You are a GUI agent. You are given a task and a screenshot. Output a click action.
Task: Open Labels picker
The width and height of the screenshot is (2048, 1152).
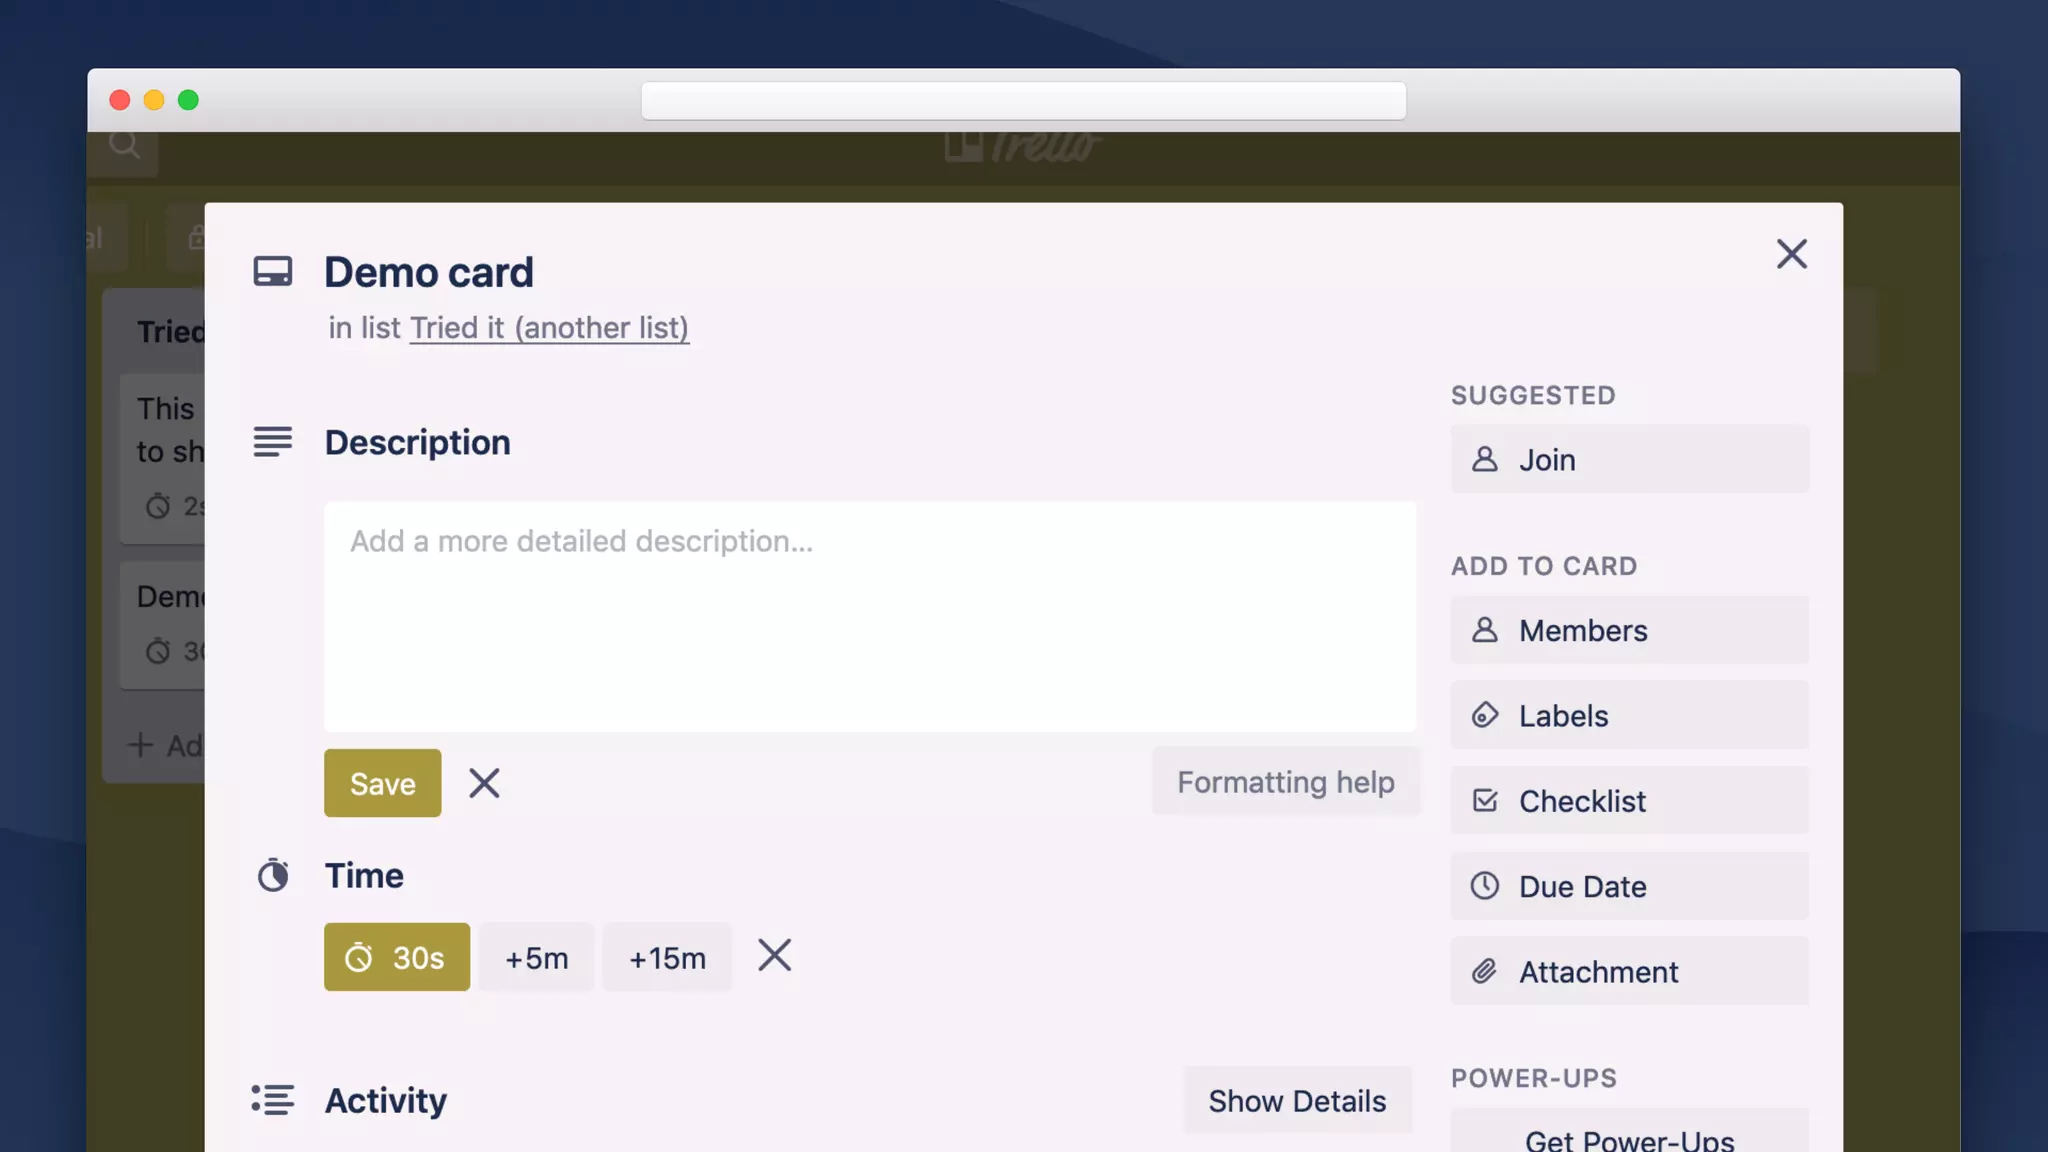1629,715
